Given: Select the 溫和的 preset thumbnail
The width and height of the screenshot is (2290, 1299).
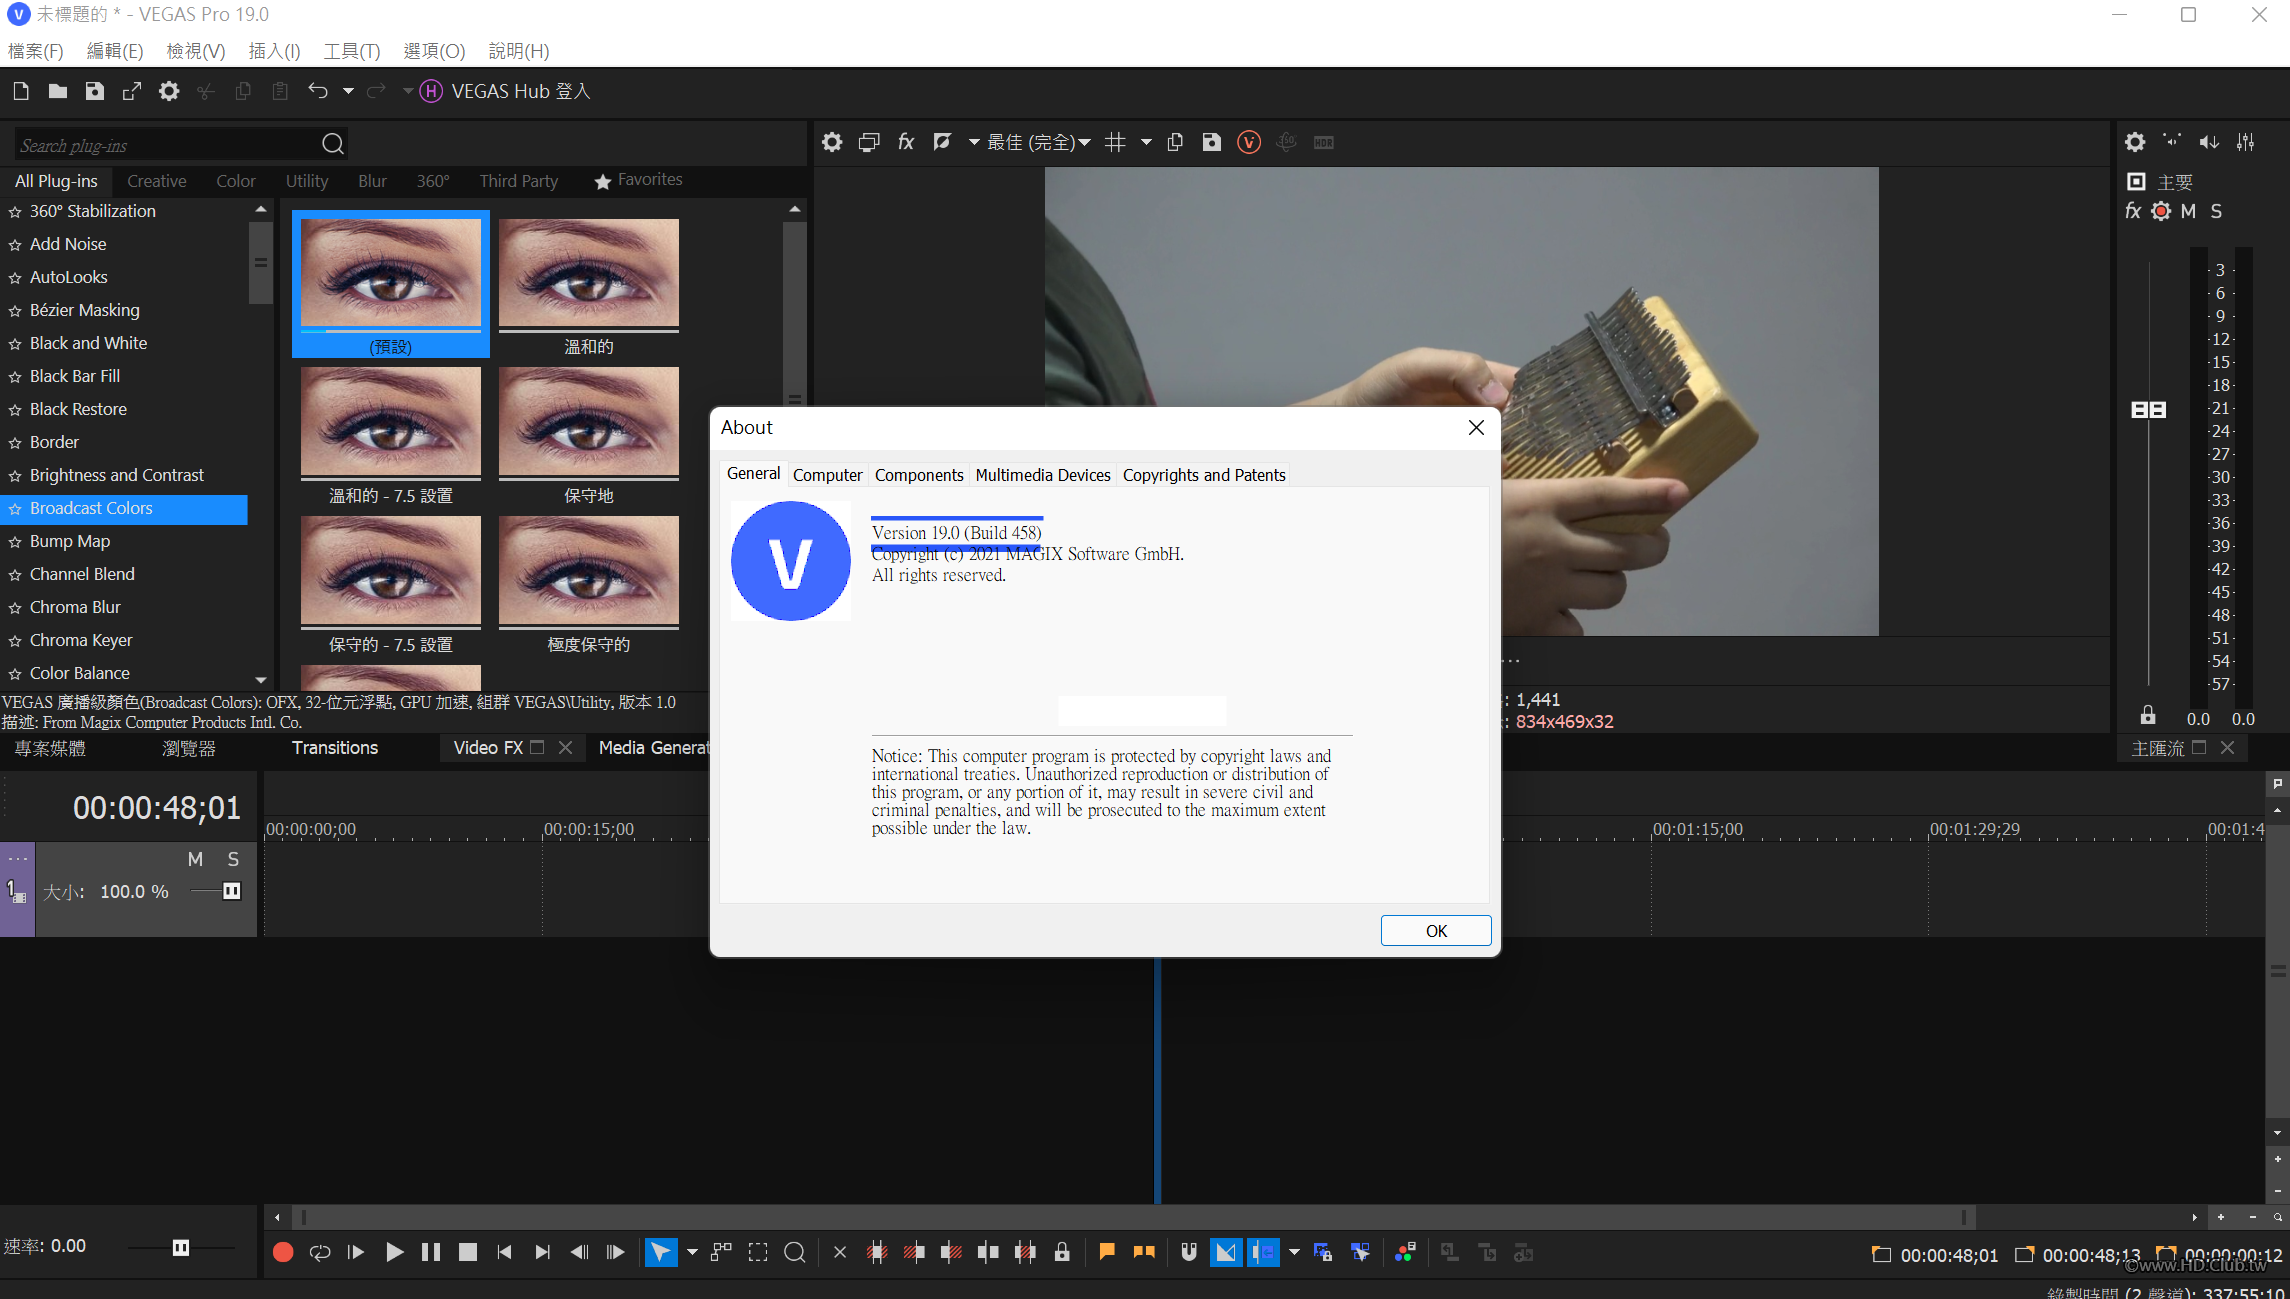Looking at the screenshot, I should (589, 286).
